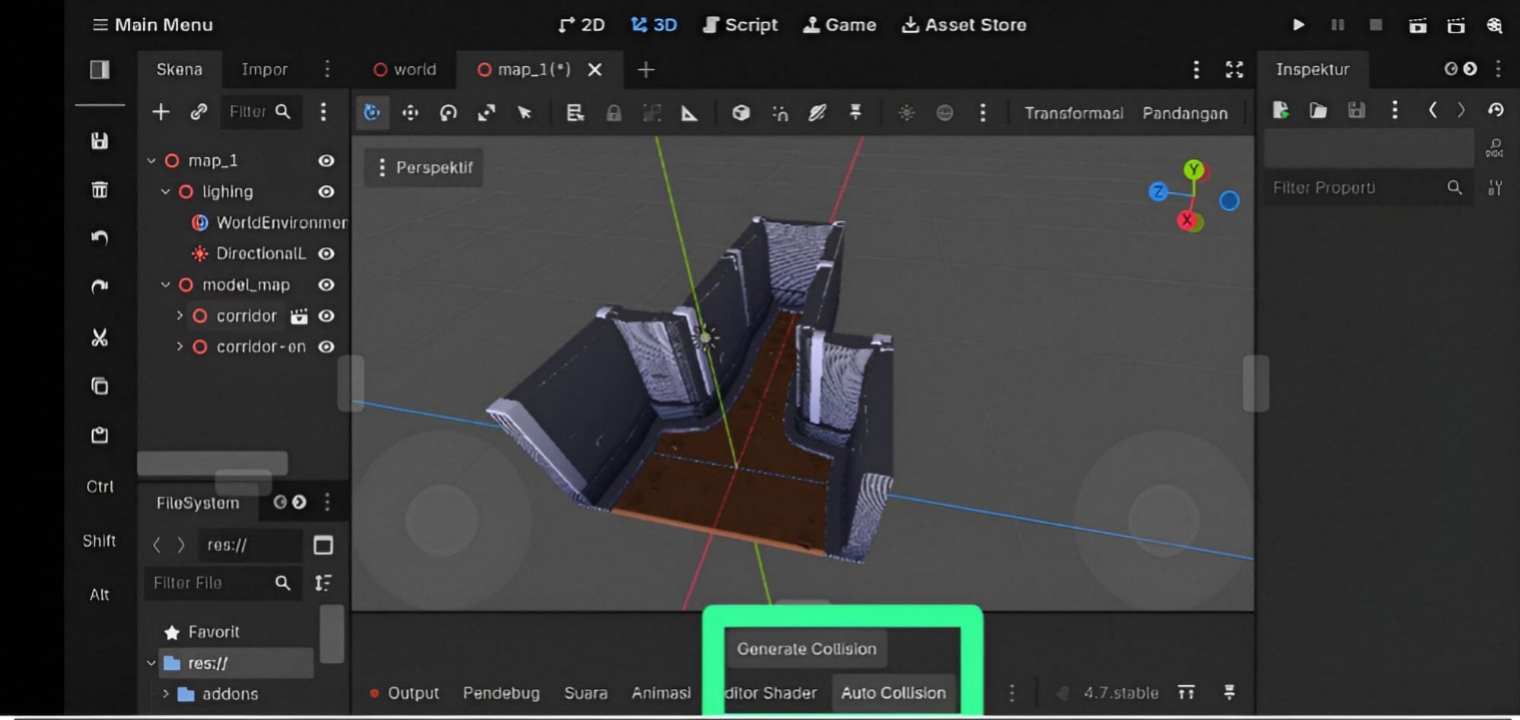Run the project with play button
This screenshot has height=720, width=1520.
(1298, 25)
